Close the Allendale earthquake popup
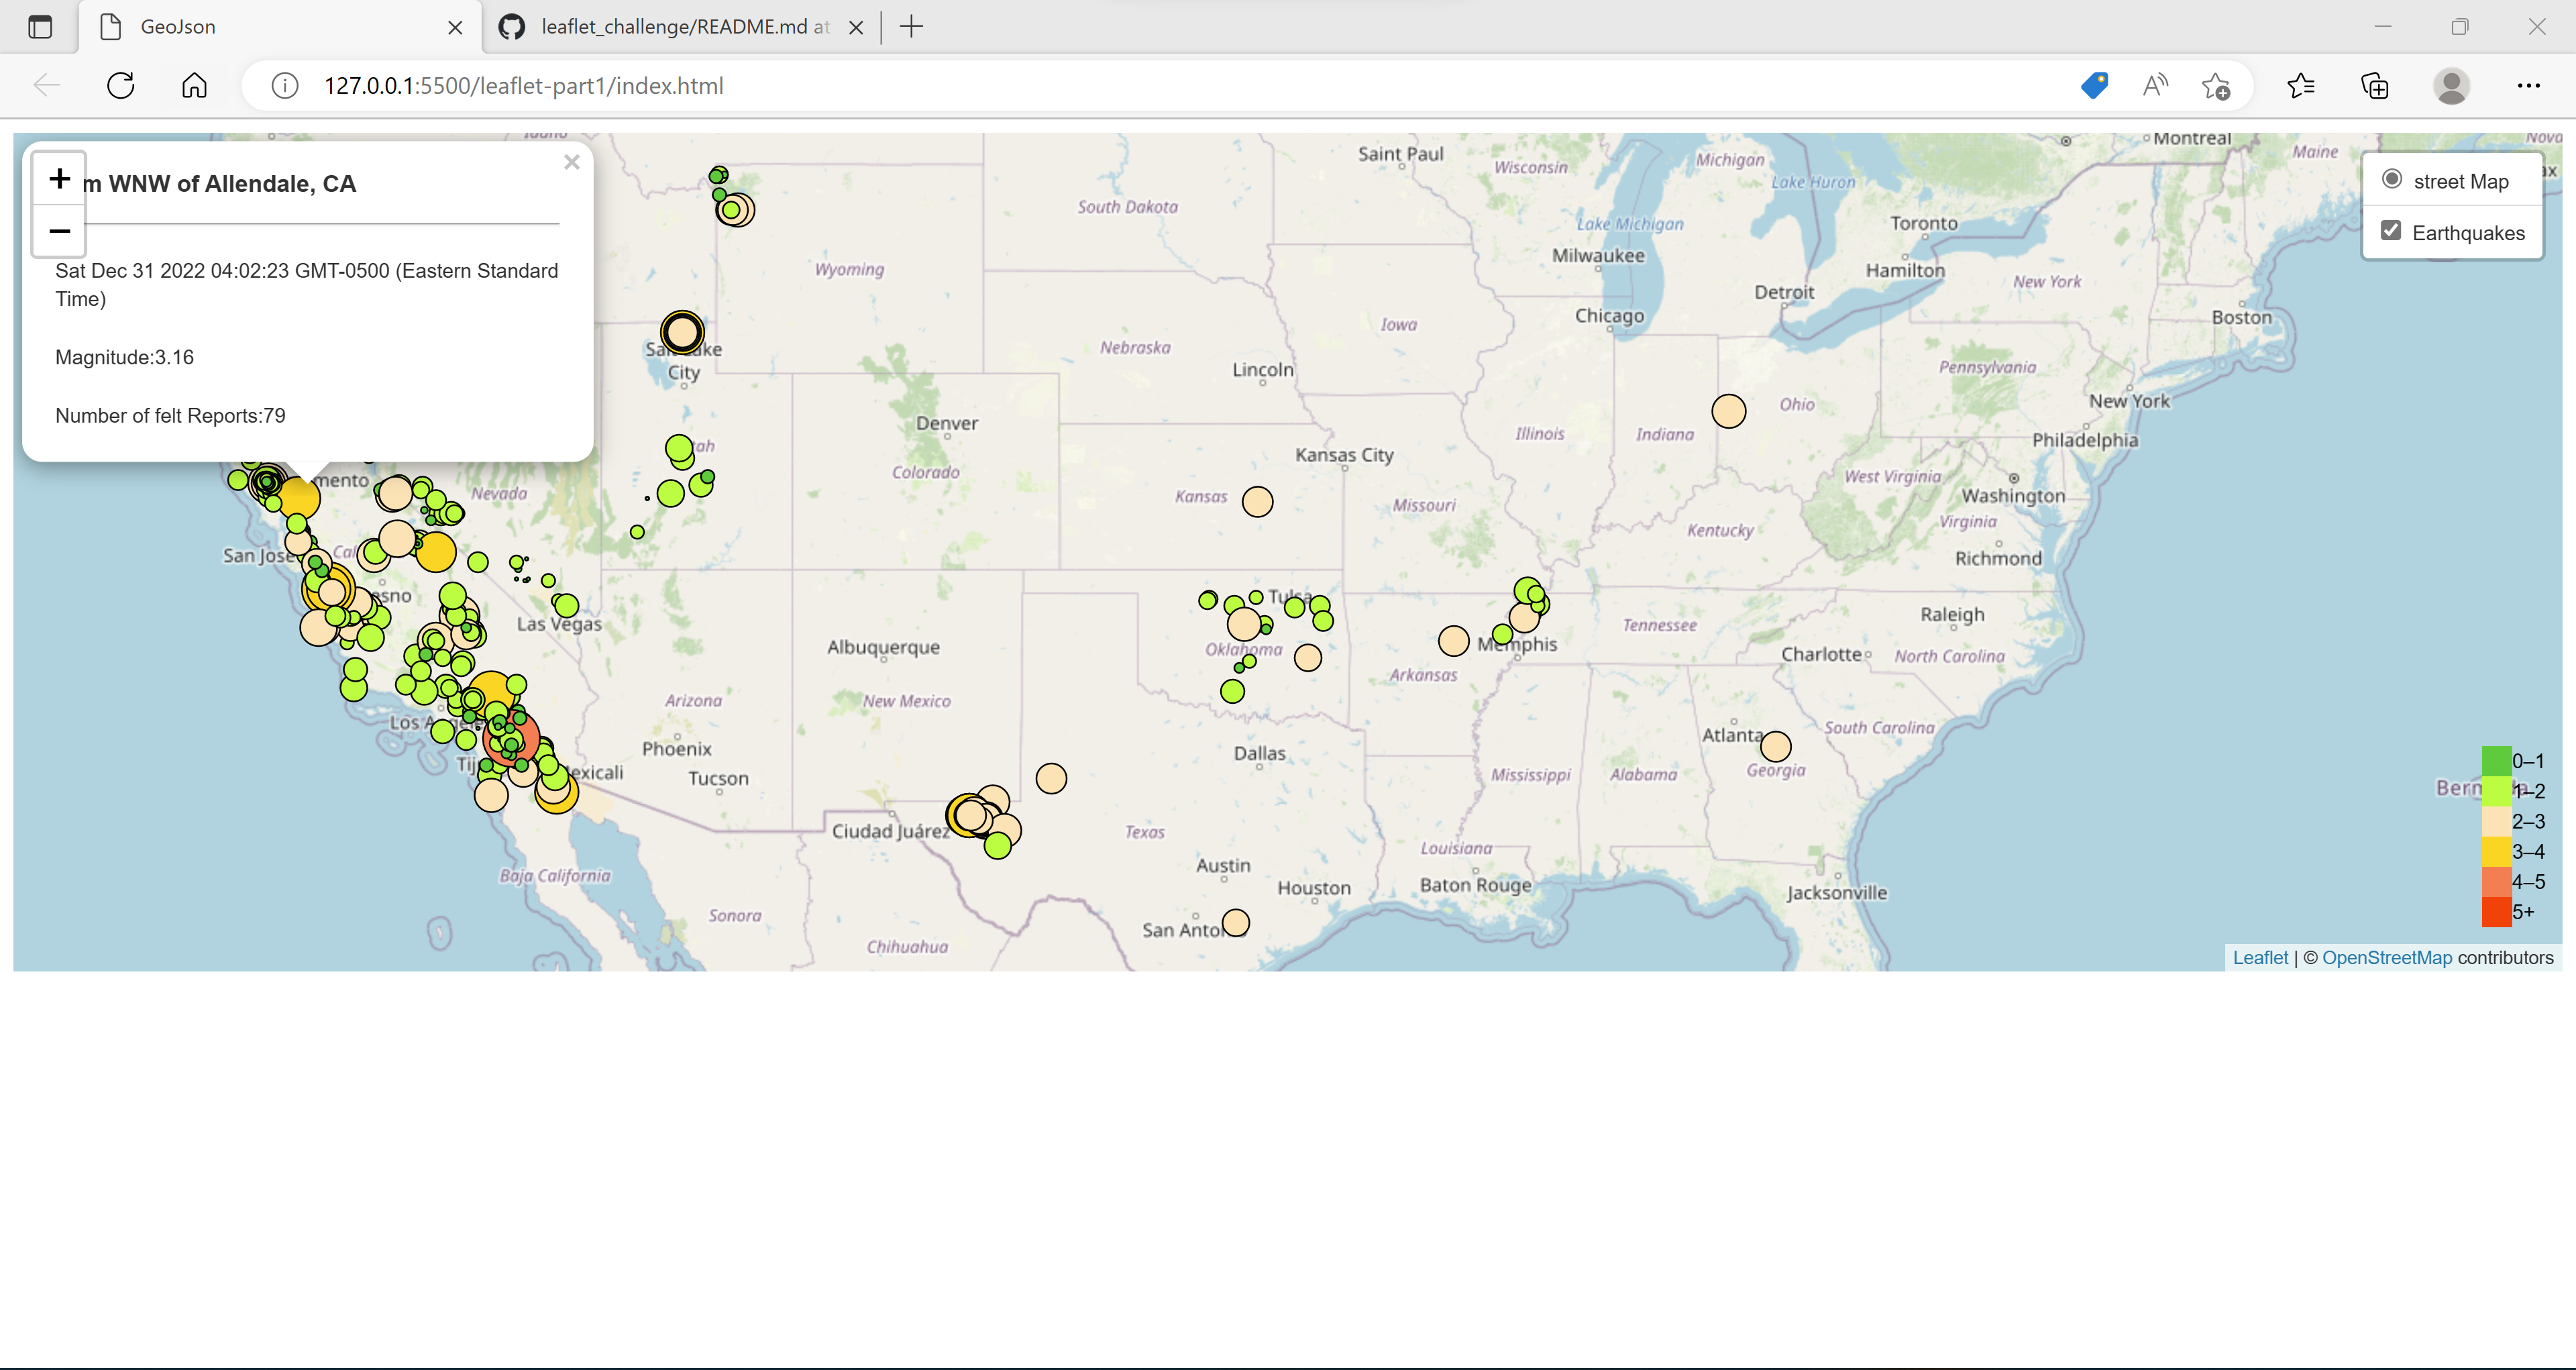The height and width of the screenshot is (1370, 2576). pos(572,162)
